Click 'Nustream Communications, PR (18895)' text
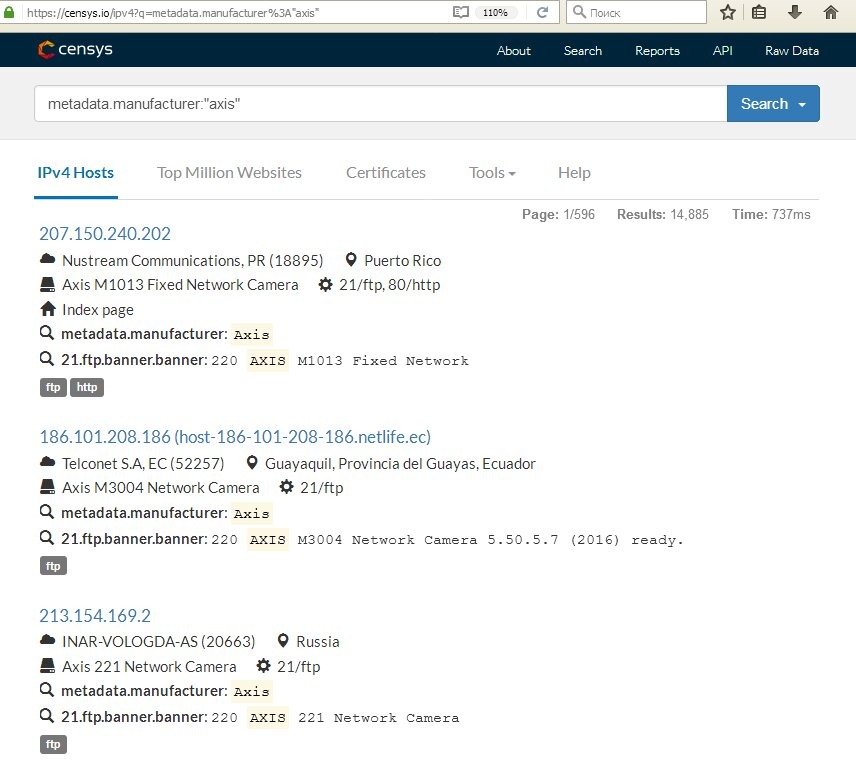The height and width of the screenshot is (762, 856). coord(193,261)
